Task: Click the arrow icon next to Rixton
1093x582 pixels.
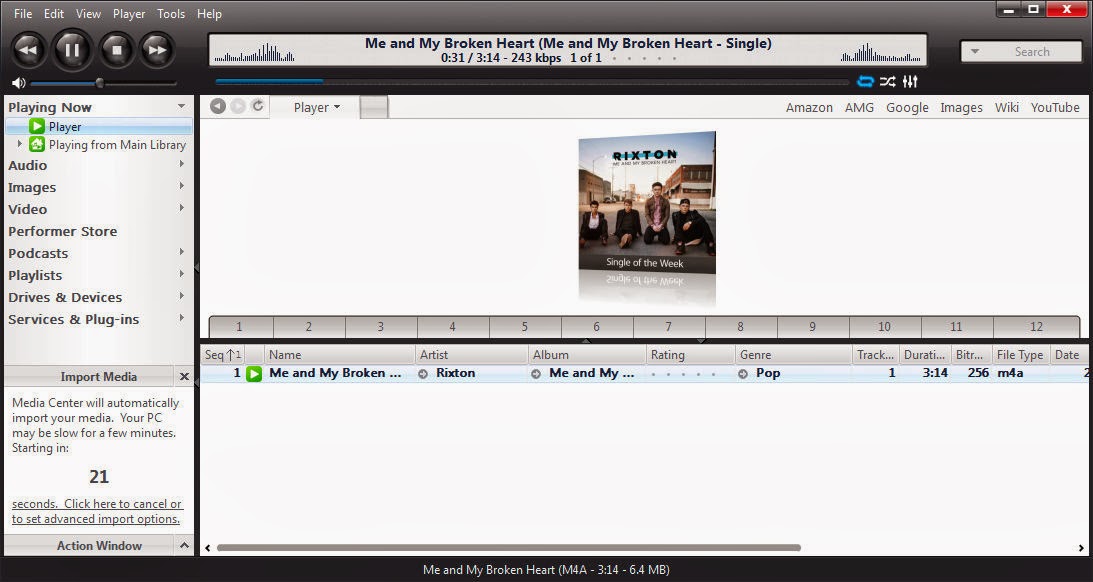Action: point(423,374)
